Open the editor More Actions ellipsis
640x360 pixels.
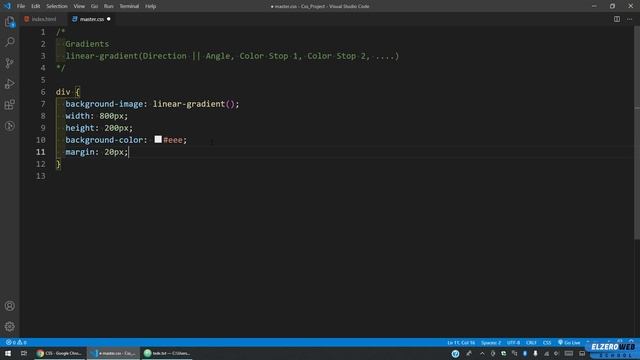tap(630, 19)
